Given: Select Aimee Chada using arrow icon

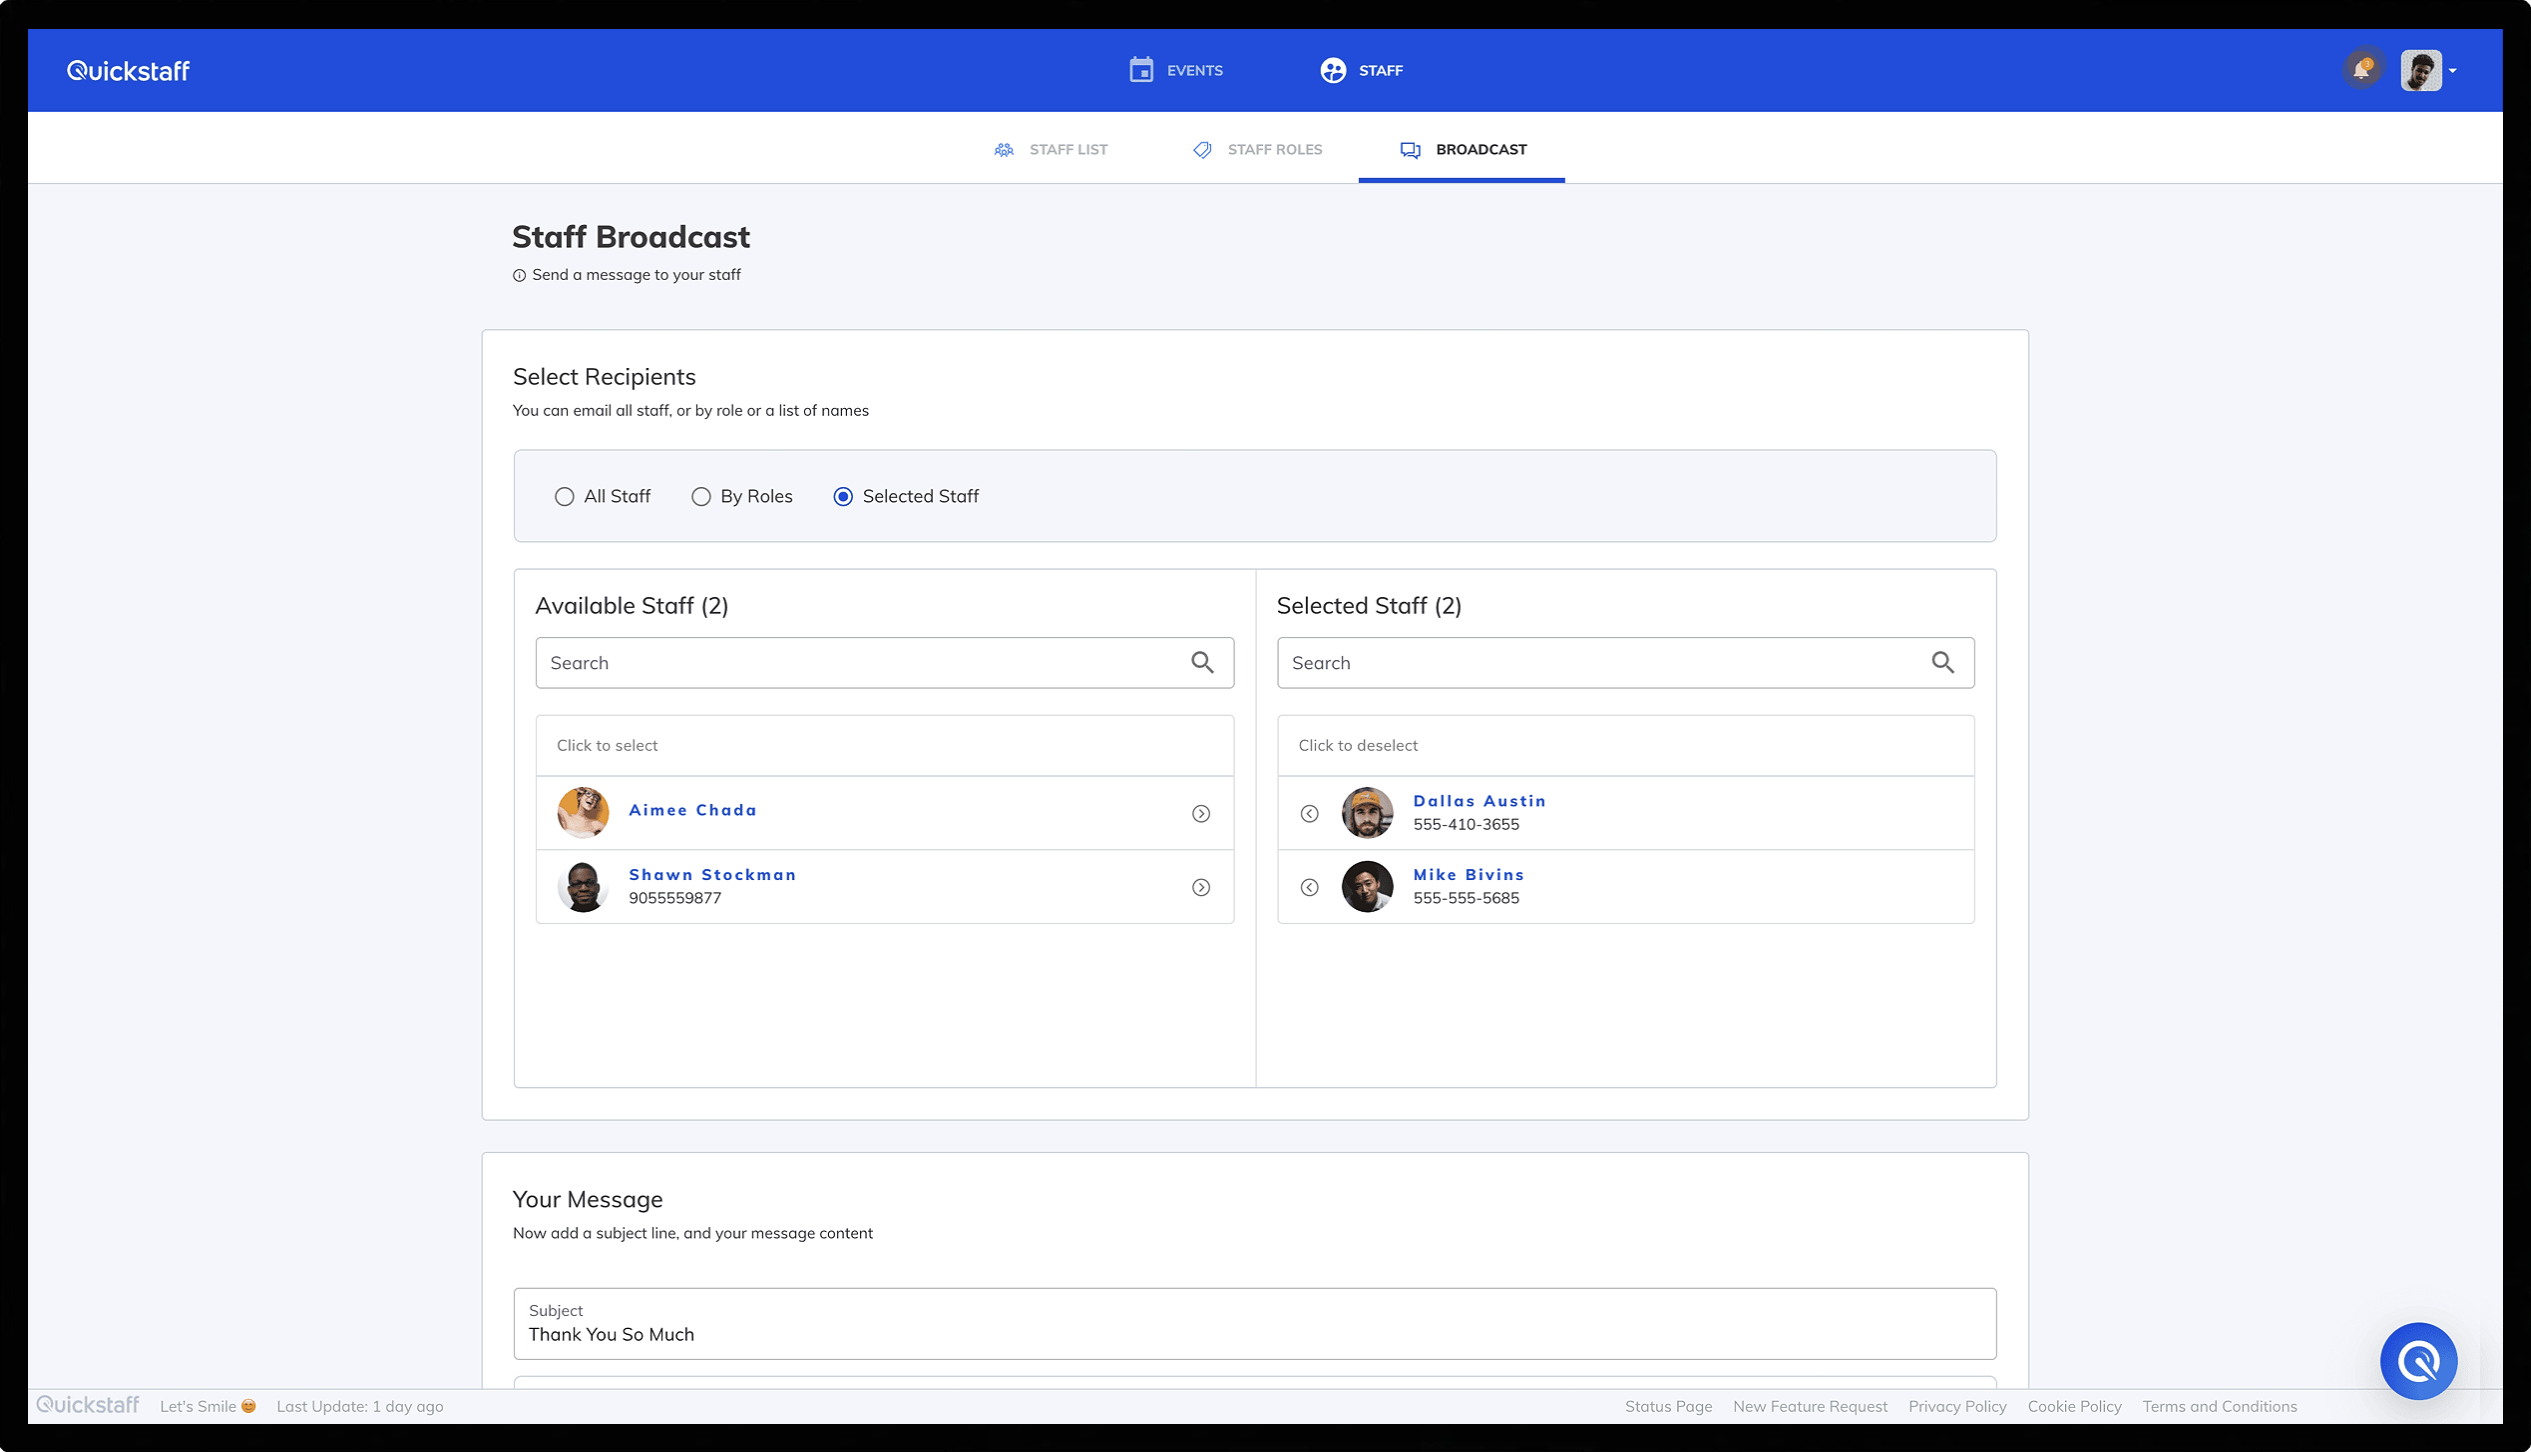Looking at the screenshot, I should pos(1201,813).
